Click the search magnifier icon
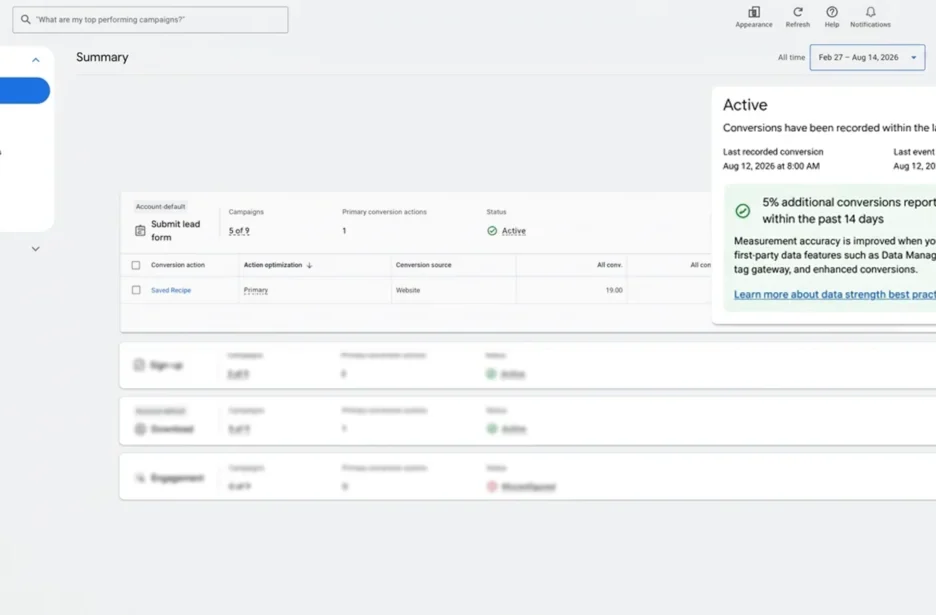This screenshot has height=615, width=936. pyautogui.click(x=26, y=20)
